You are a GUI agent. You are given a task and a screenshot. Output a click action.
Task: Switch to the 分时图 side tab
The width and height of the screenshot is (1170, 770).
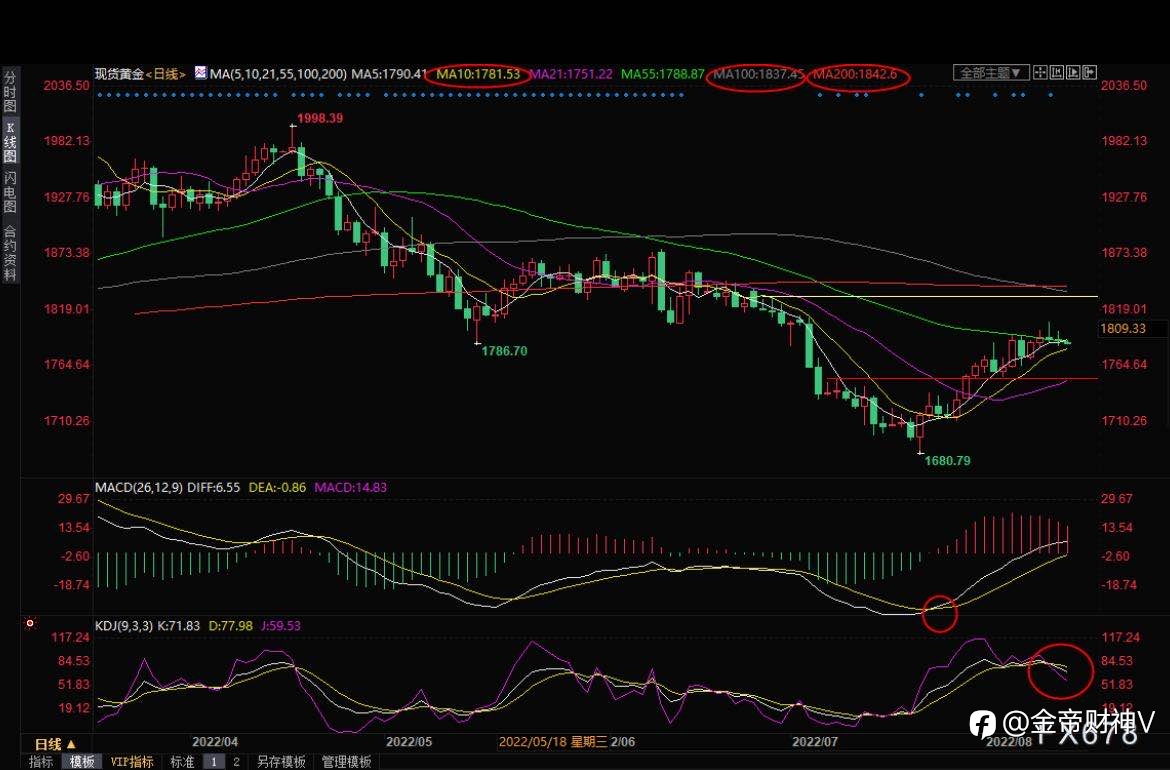click(10, 91)
